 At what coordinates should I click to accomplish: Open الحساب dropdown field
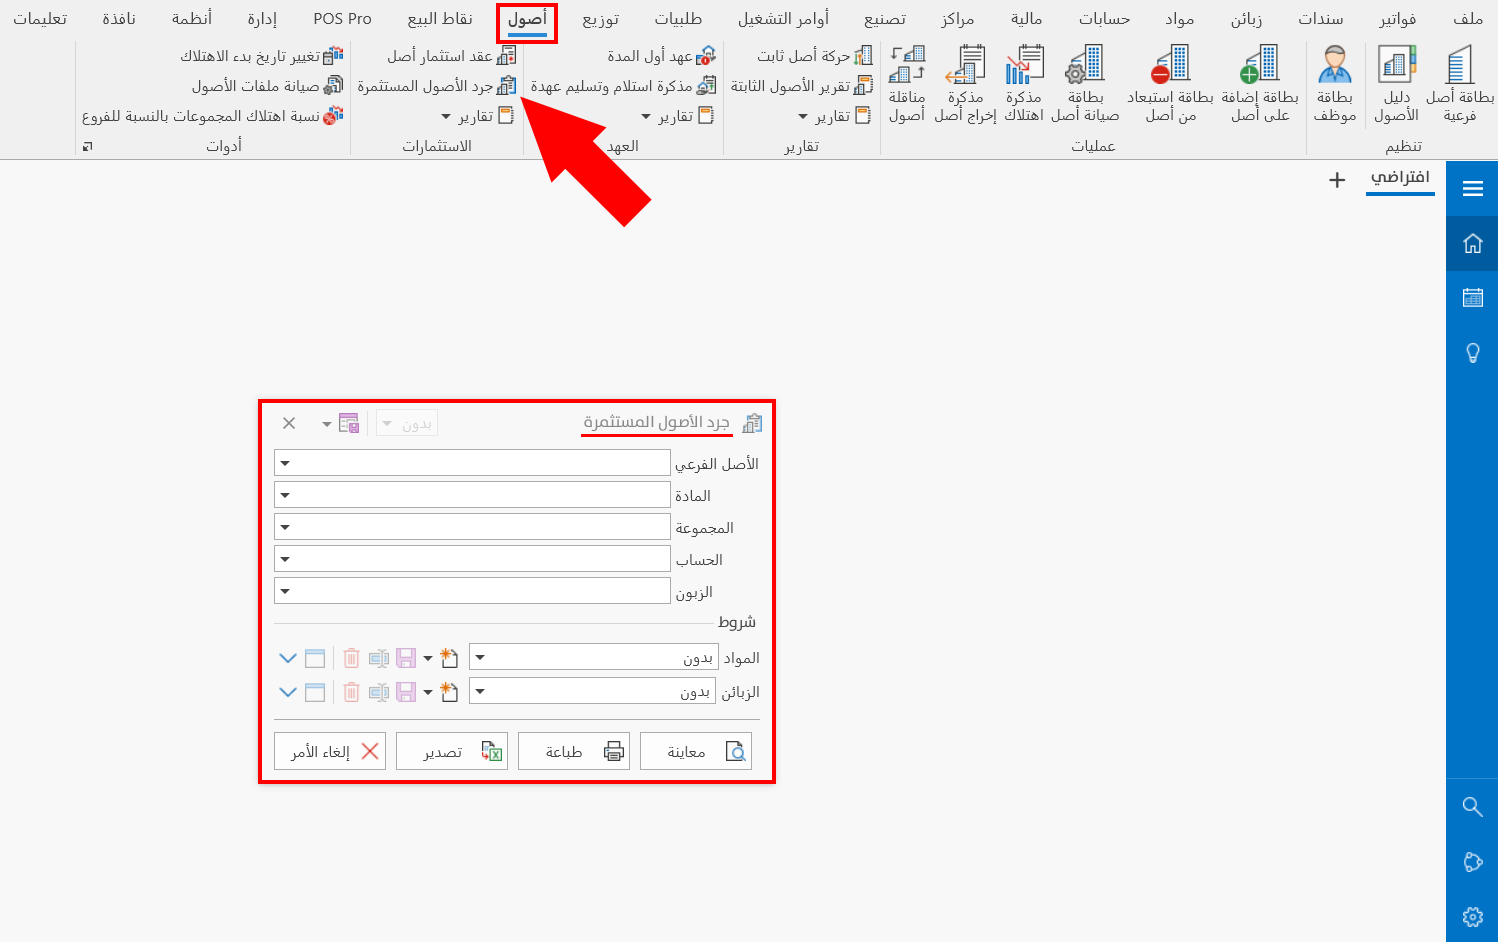pos(472,559)
